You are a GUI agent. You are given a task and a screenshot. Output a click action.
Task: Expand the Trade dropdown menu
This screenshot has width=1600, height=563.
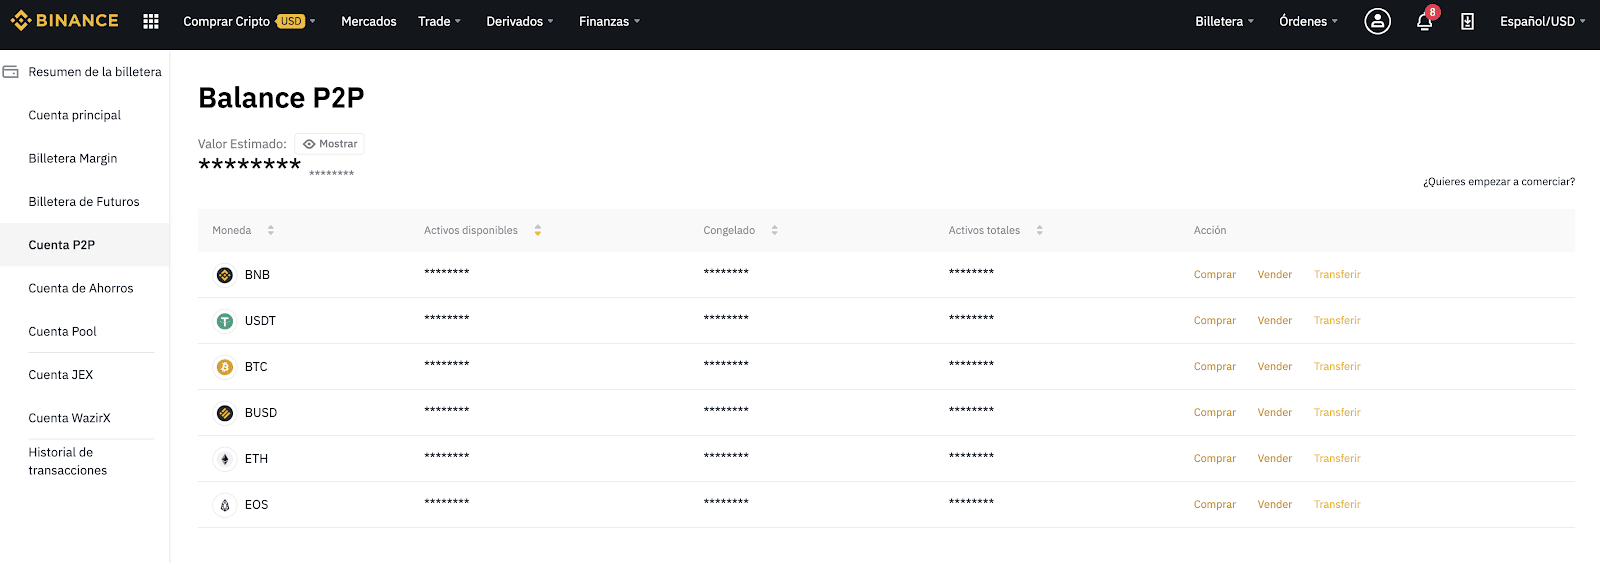(x=439, y=21)
